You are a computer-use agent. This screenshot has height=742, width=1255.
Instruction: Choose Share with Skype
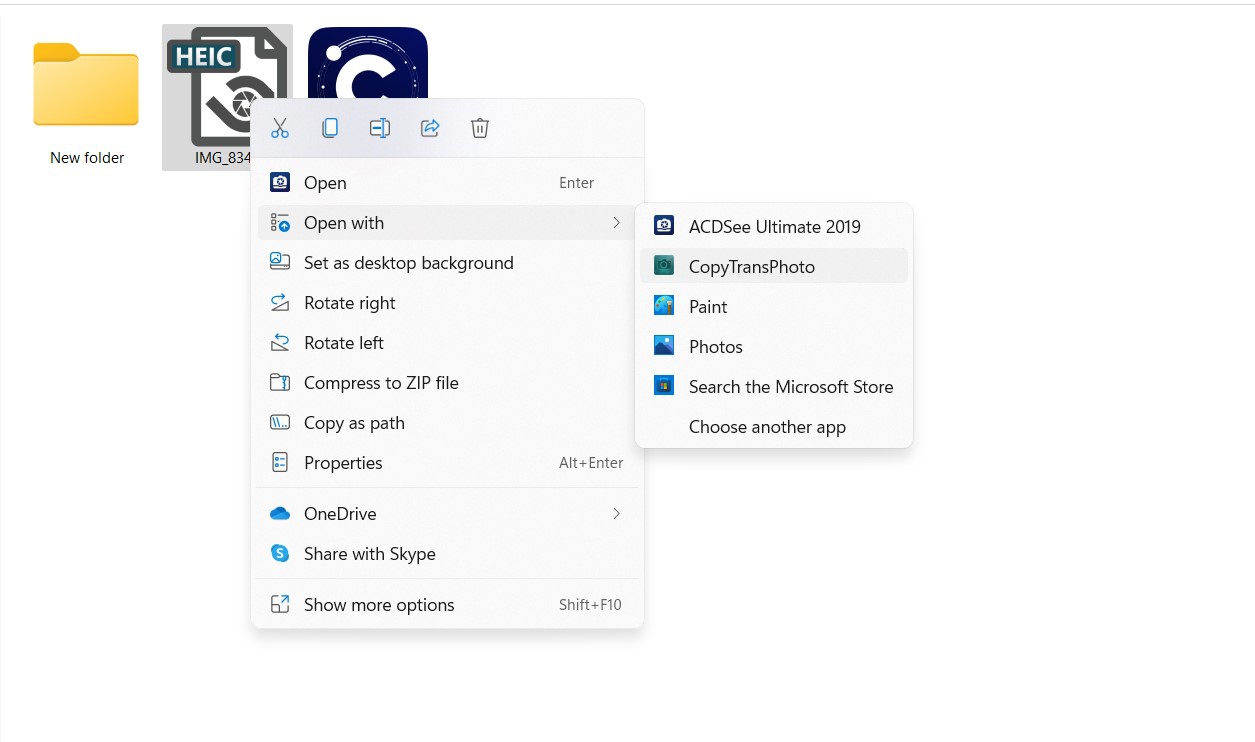pos(447,554)
